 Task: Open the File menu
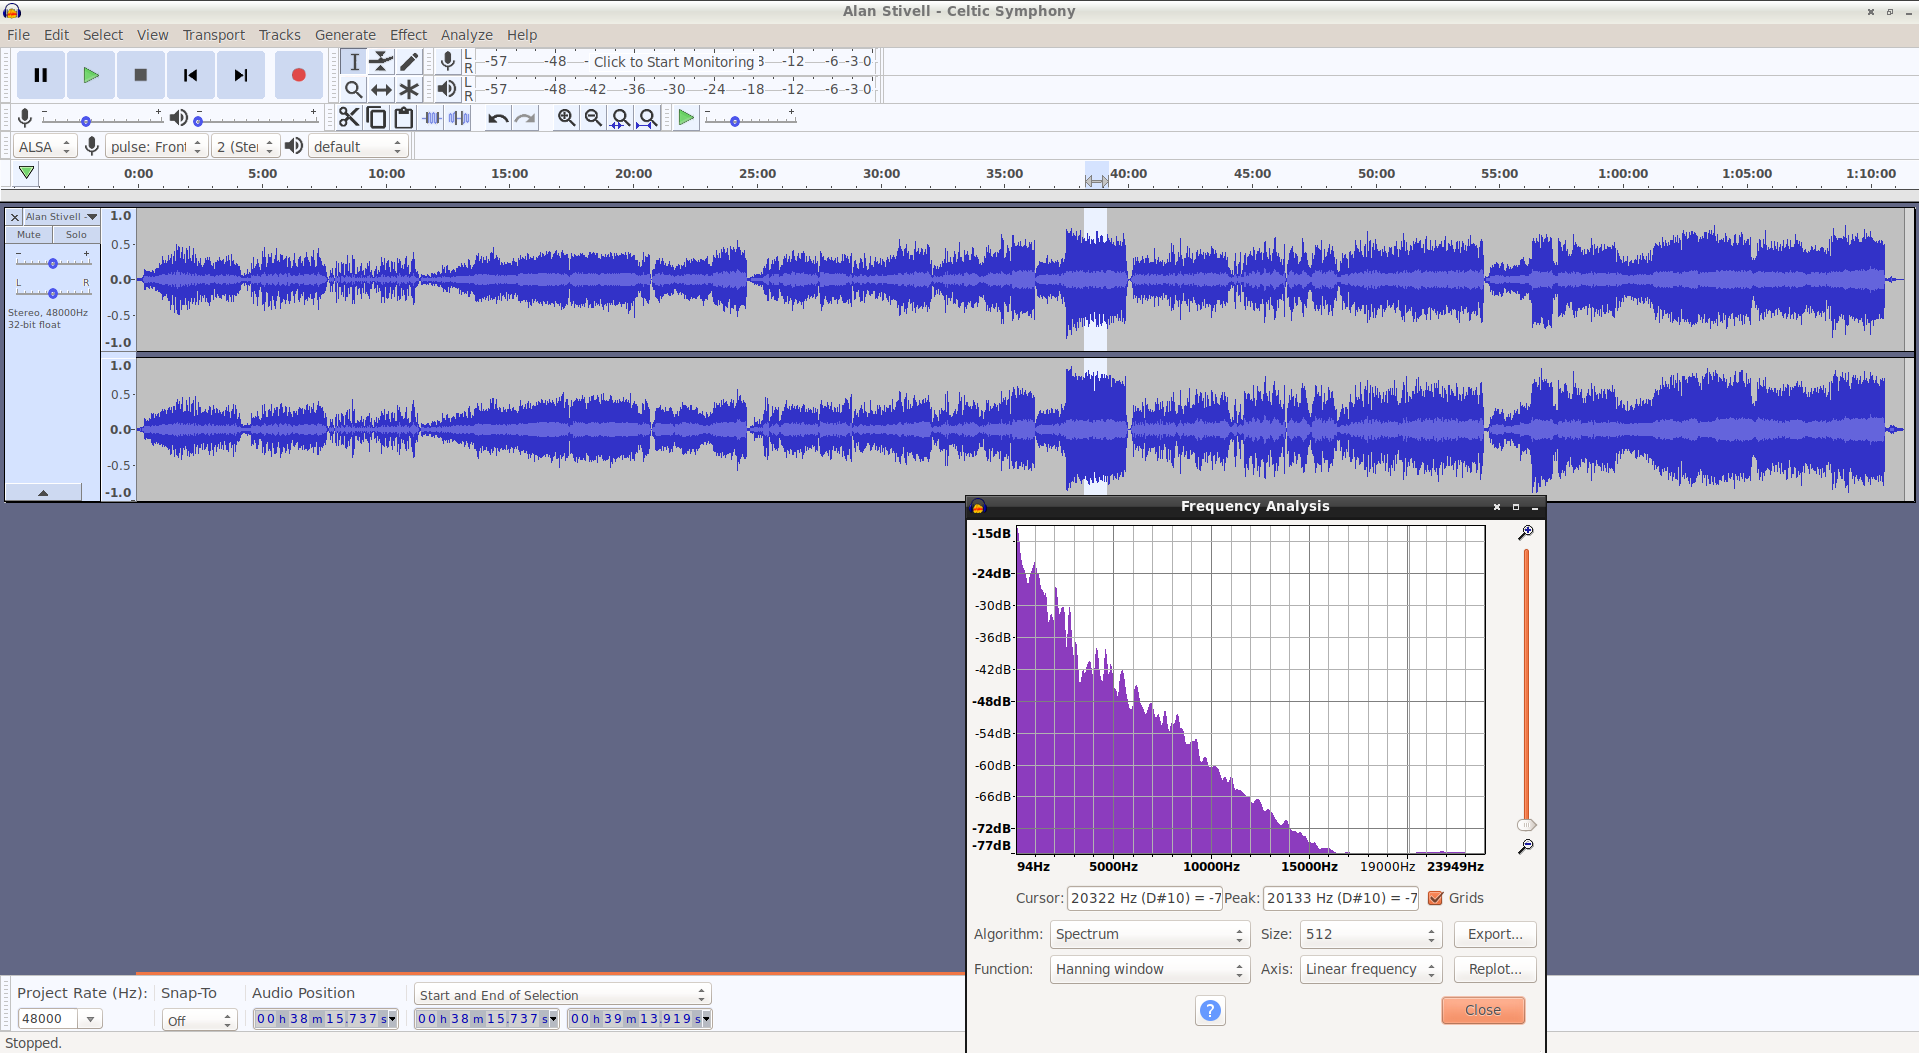tap(18, 35)
